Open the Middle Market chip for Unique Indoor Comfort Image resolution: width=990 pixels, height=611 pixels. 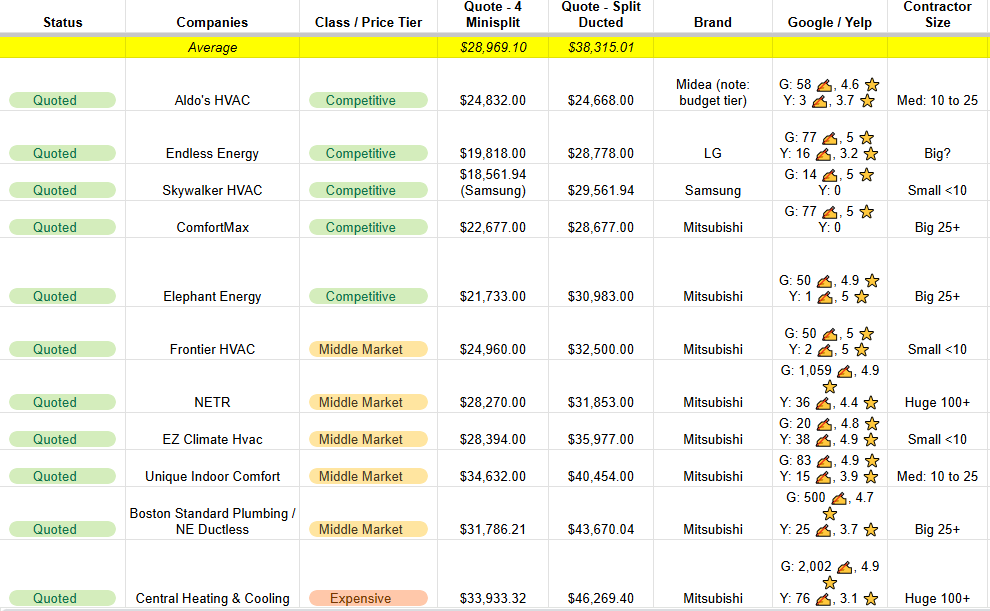pyautogui.click(x=368, y=476)
